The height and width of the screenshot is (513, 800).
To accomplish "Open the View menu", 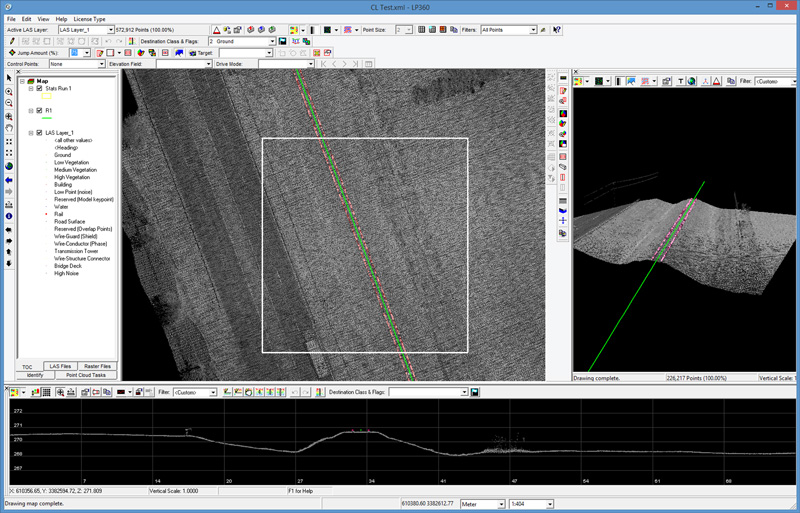I will [43, 19].
